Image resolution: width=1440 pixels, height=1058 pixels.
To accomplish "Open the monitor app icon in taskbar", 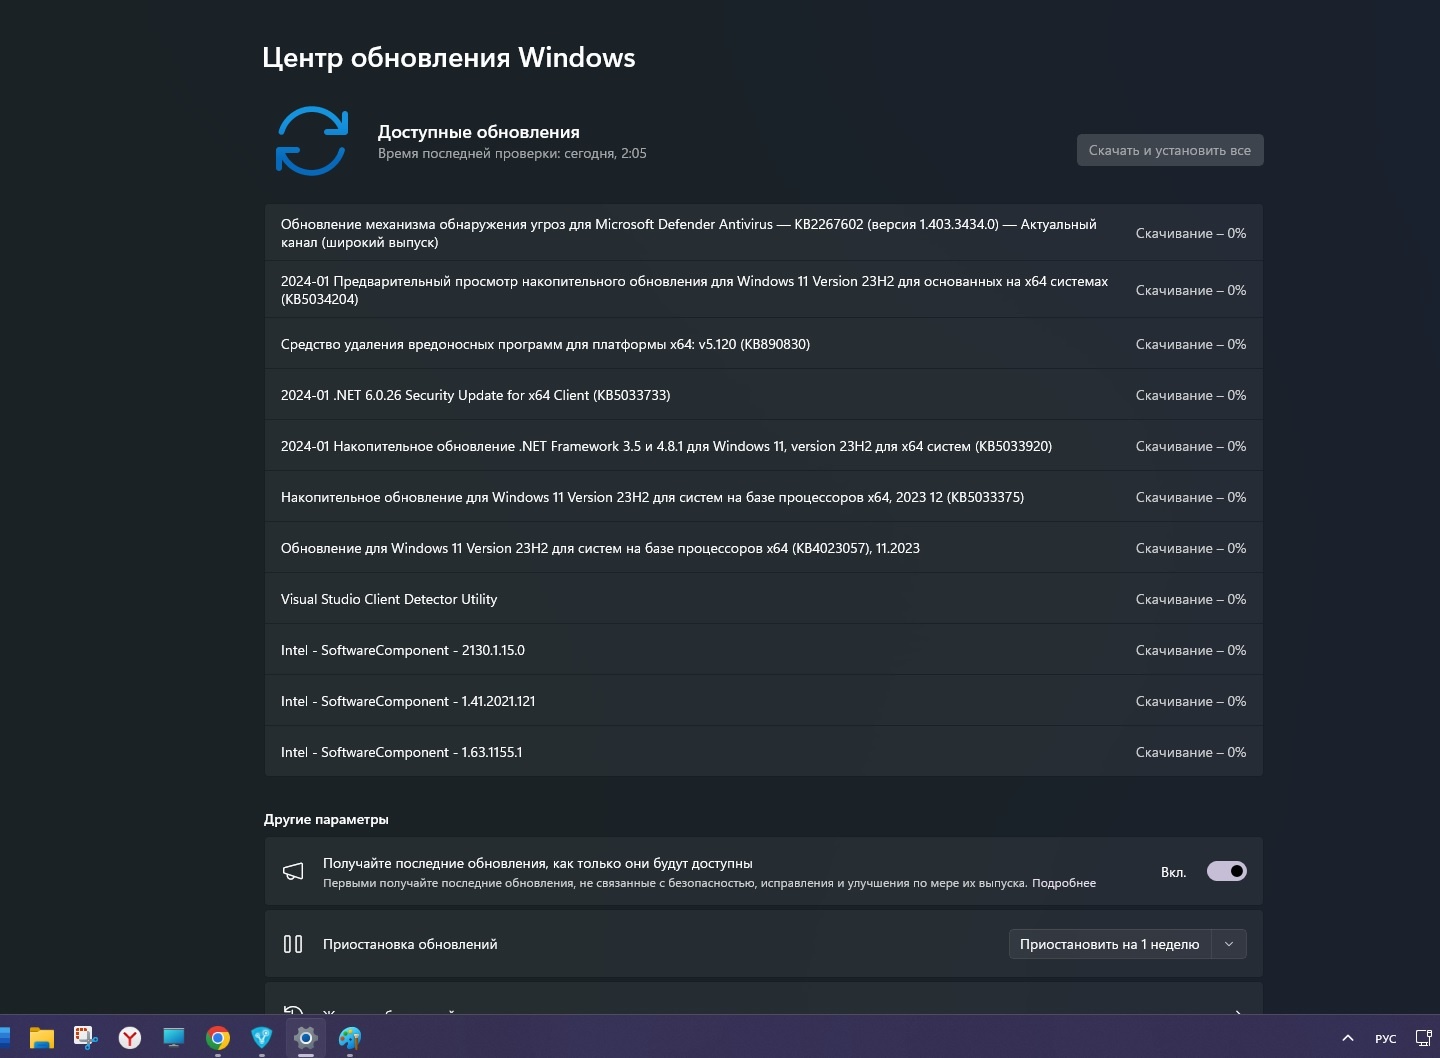I will pos(174,1038).
